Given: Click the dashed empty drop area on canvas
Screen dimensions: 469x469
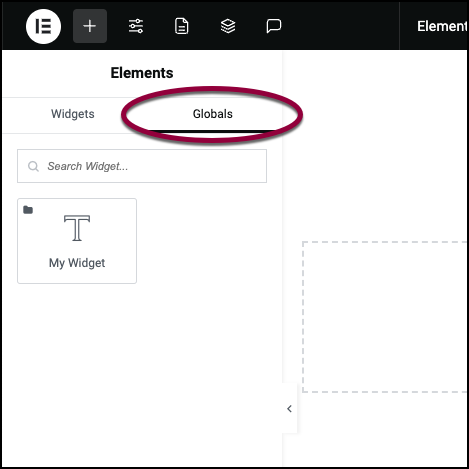Looking at the screenshot, I should coord(385,317).
